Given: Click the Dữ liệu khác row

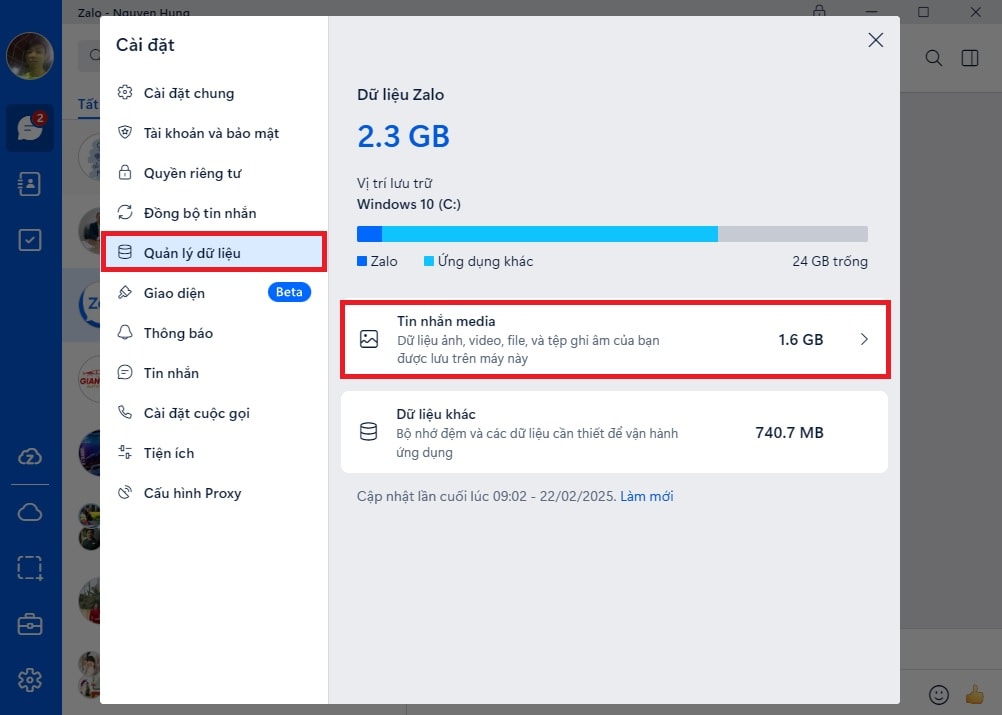Looking at the screenshot, I should [615, 433].
